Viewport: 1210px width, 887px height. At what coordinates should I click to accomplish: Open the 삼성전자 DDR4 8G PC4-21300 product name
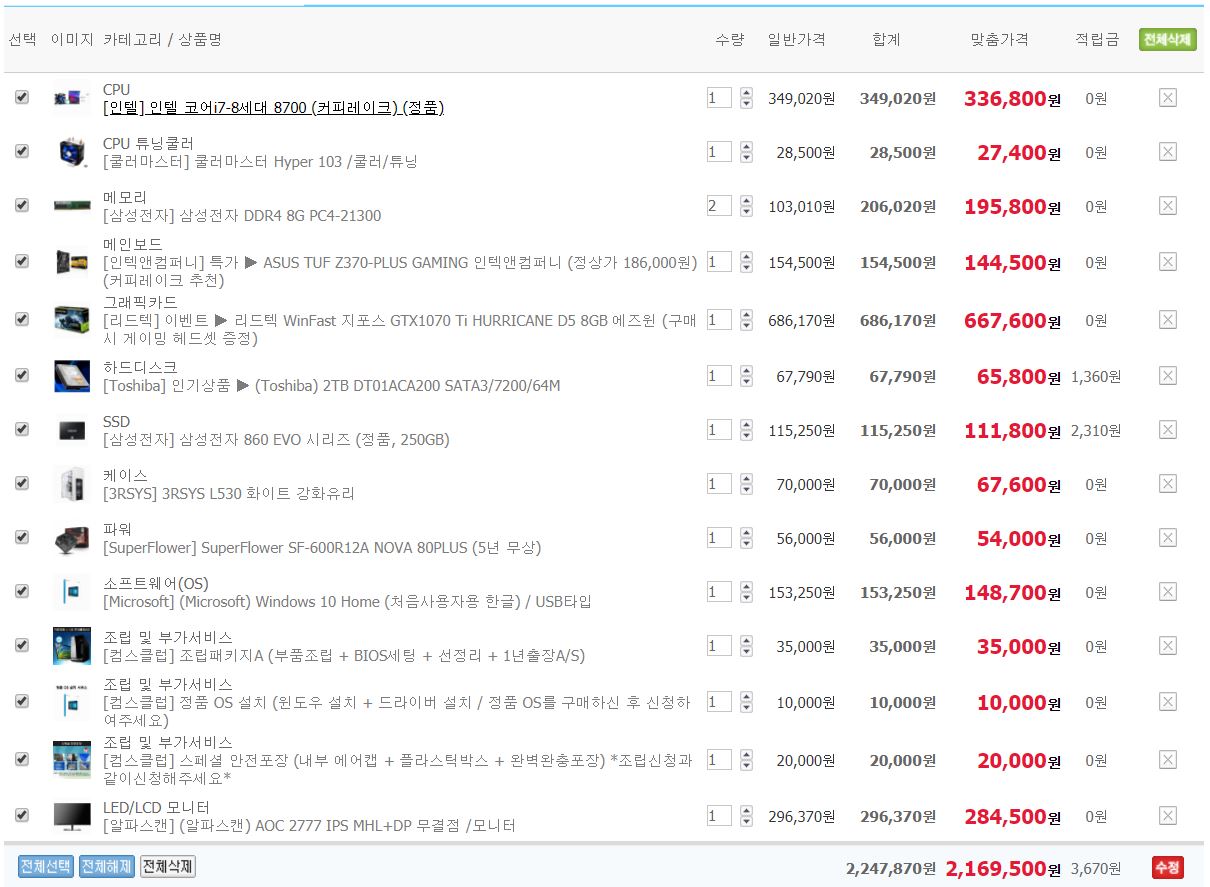tap(242, 216)
